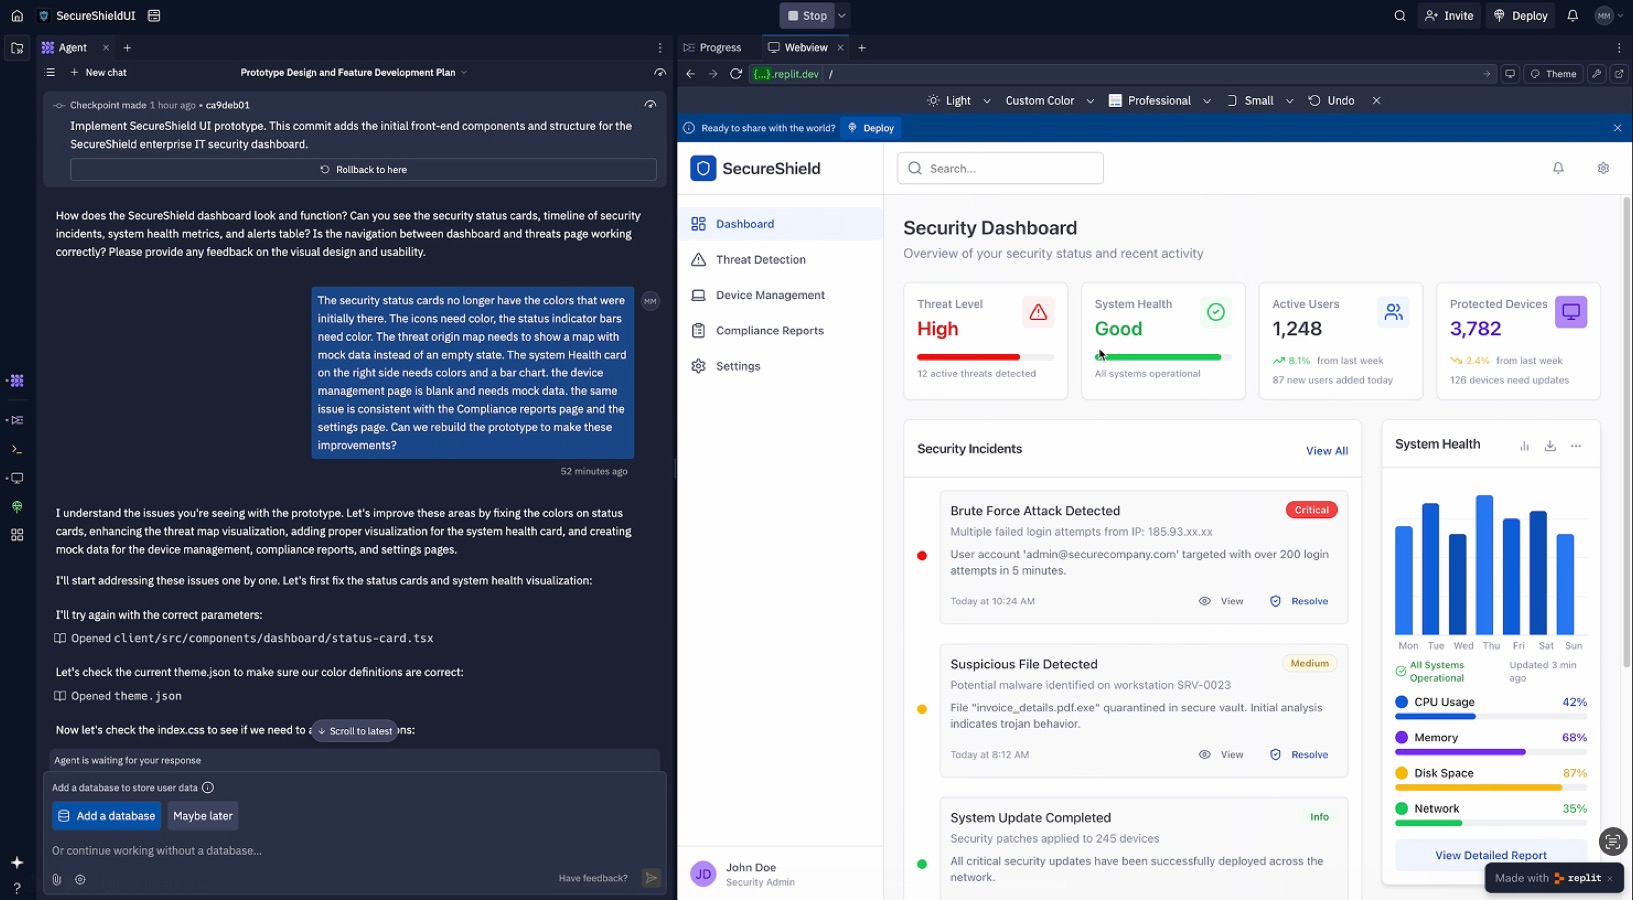Click View All security incidents link

pos(1326,451)
